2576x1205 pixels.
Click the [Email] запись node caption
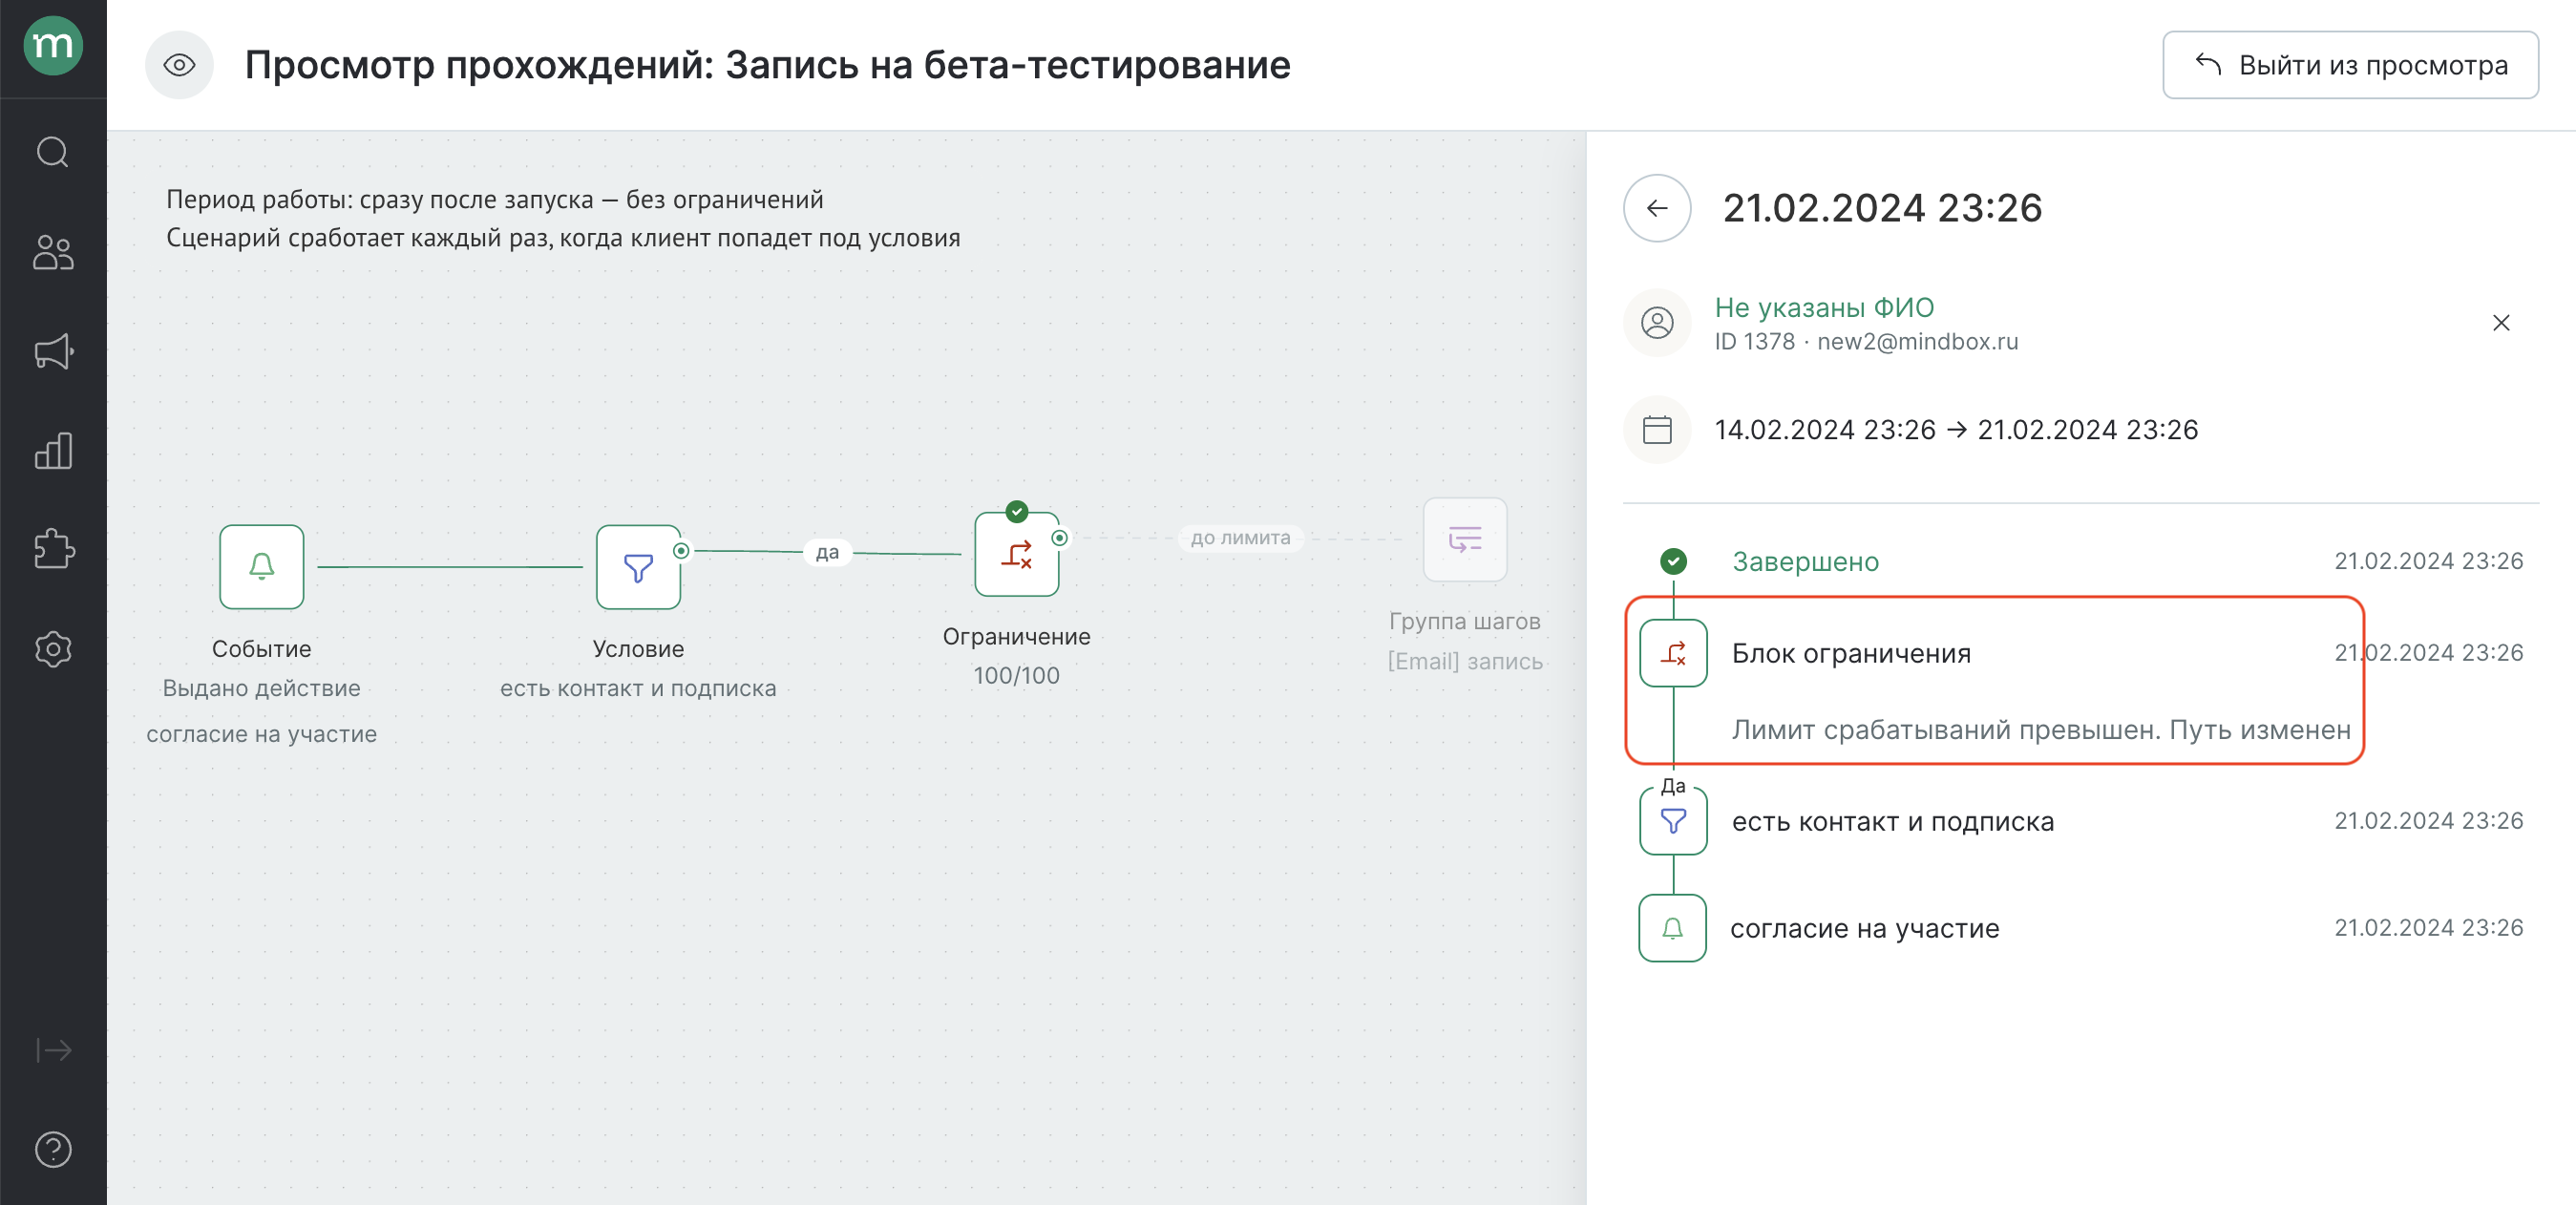click(x=1464, y=662)
